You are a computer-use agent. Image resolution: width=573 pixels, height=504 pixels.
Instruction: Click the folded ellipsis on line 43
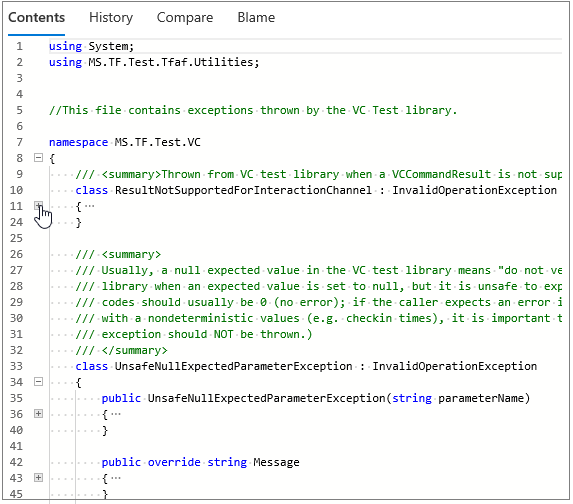point(116,478)
